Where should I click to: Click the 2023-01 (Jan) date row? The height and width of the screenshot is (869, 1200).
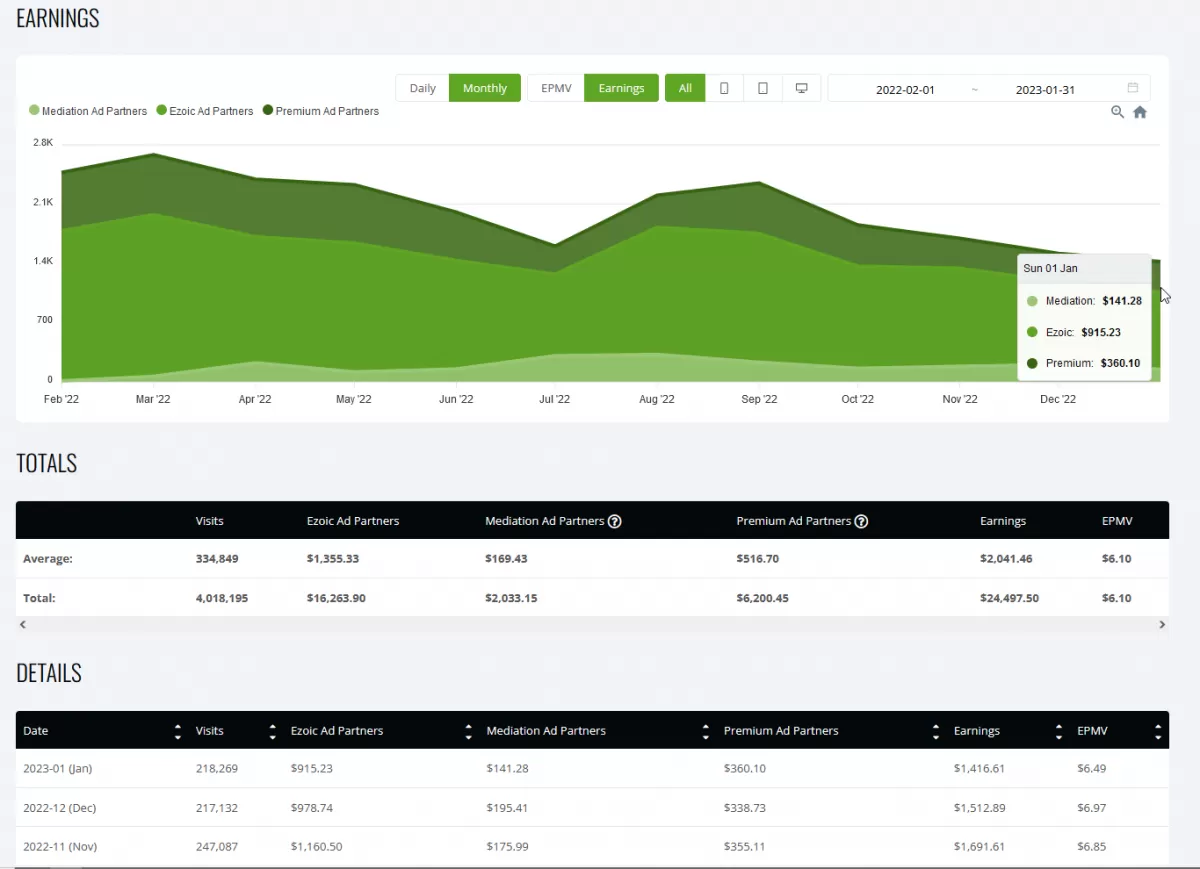[x=59, y=768]
